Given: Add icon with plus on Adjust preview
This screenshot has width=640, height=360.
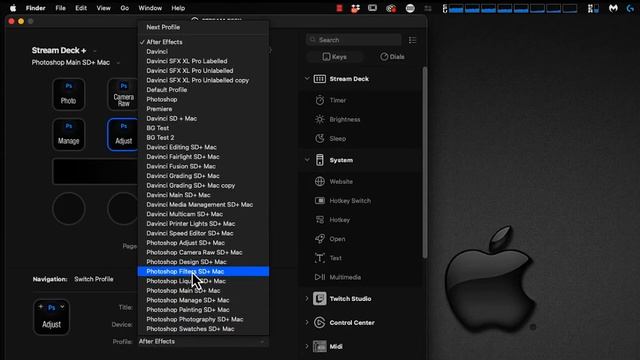Looking at the screenshot, I should 40,307.
